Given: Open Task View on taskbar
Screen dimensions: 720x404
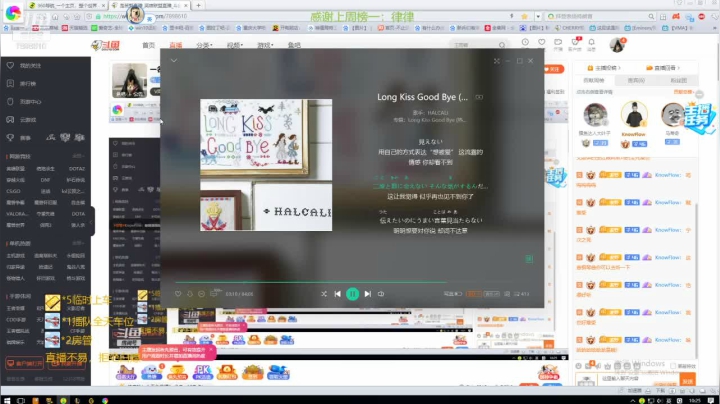Looking at the screenshot, I should 21,400.
